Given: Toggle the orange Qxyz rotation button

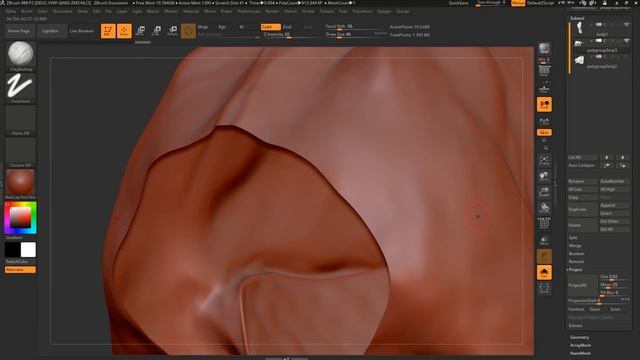Looking at the screenshot, I should point(544,133).
